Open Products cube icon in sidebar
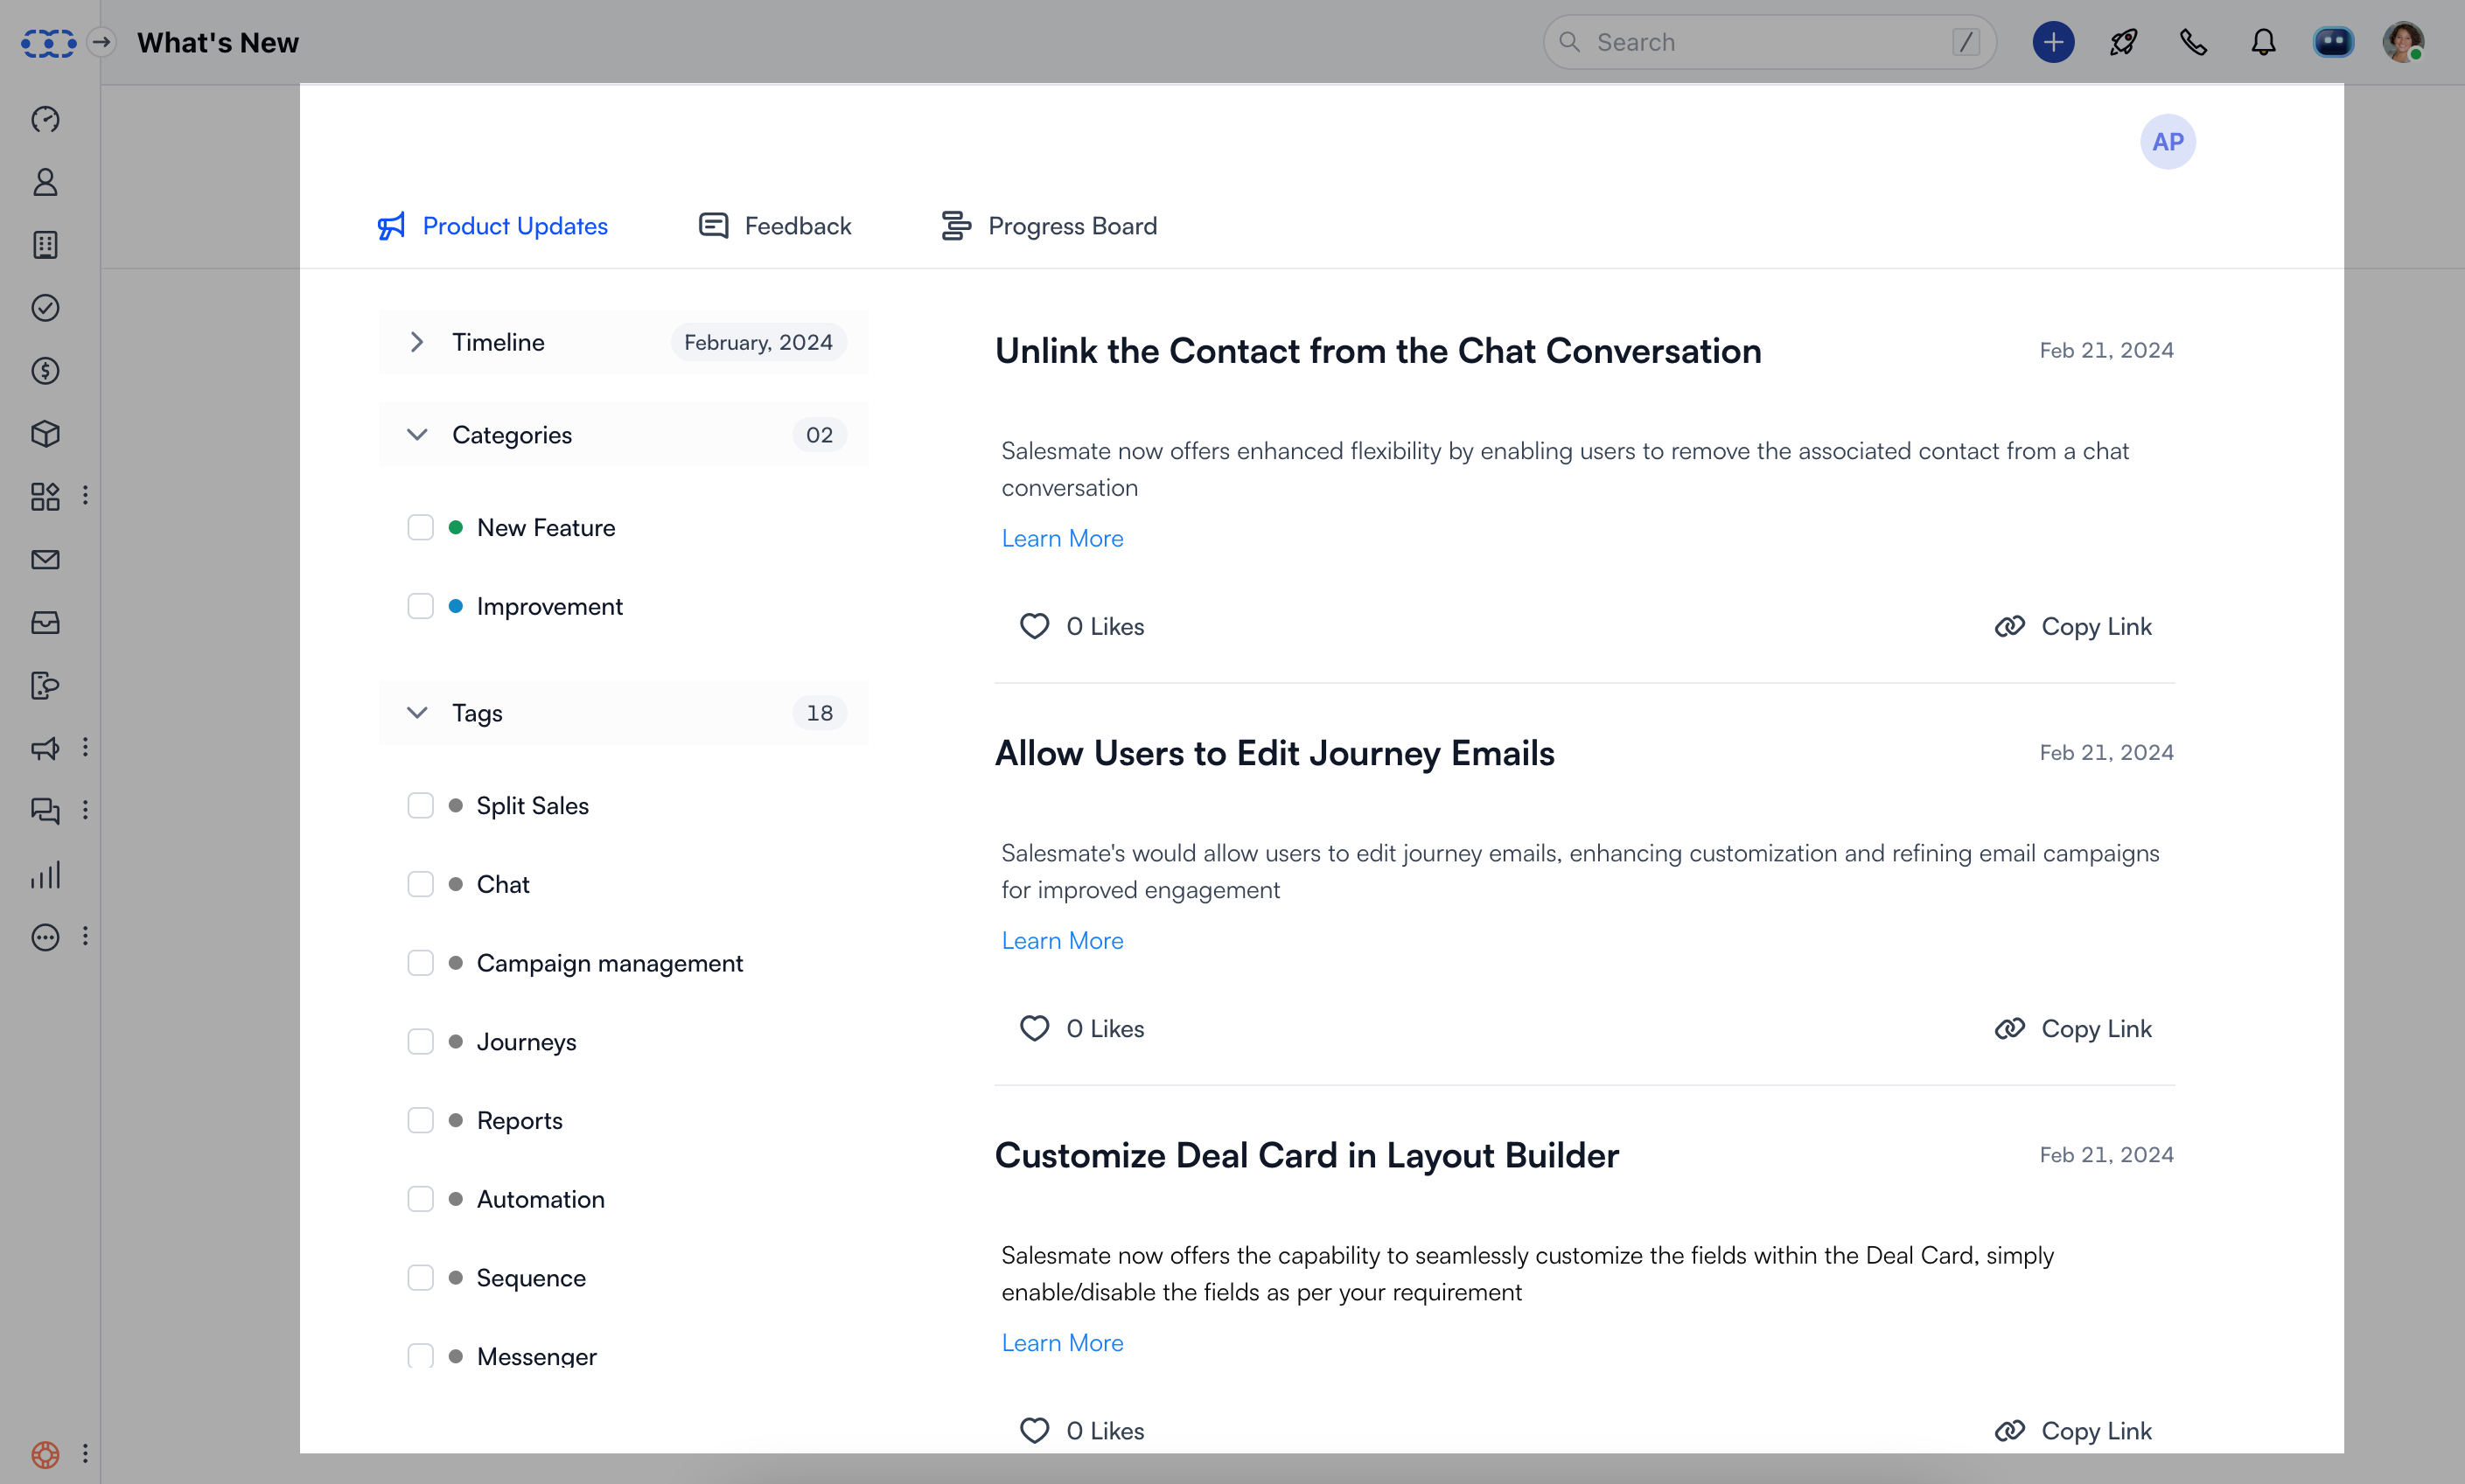 (45, 434)
